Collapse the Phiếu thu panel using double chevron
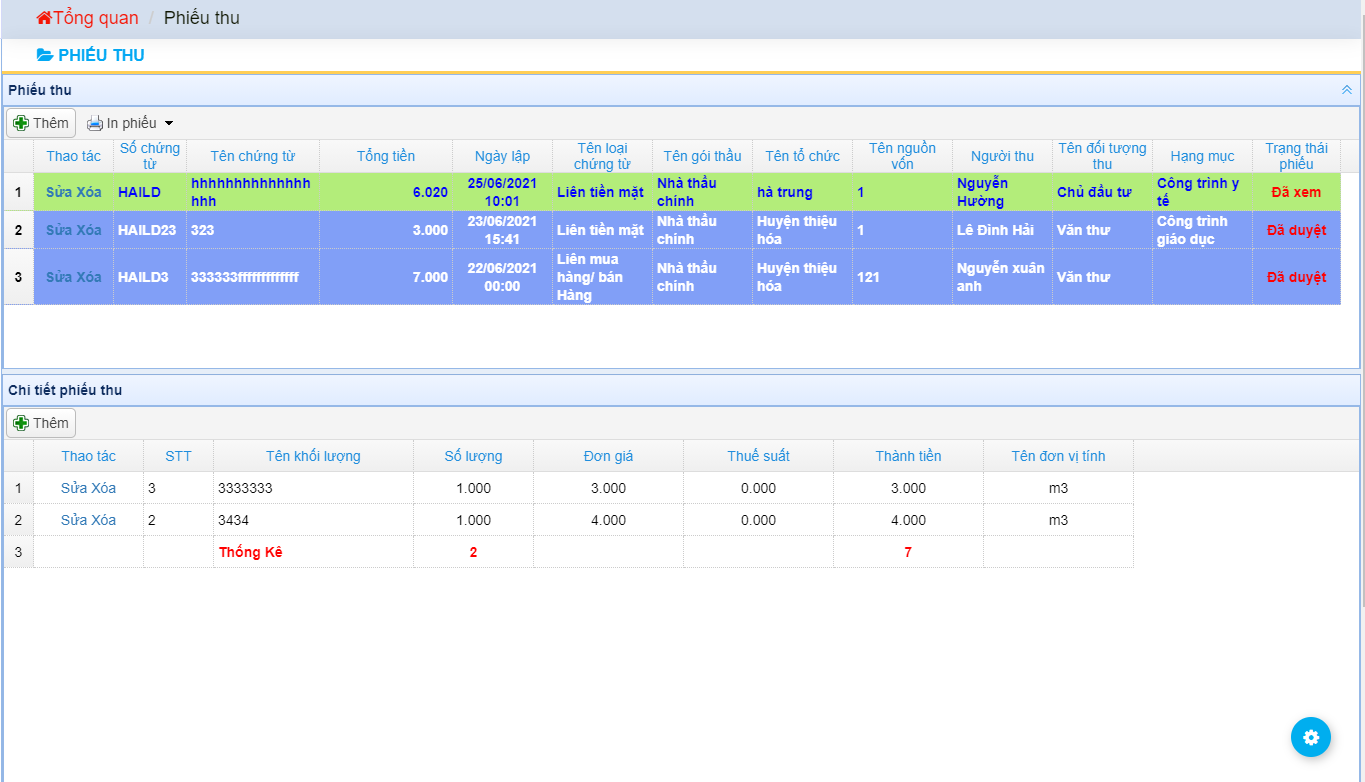 pyautogui.click(x=1346, y=90)
